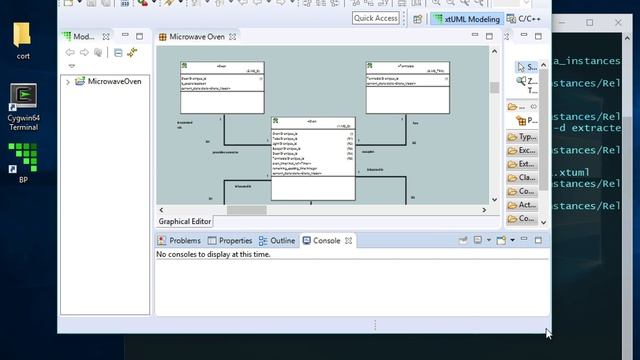This screenshot has width=640, height=360.
Task: Select the BP desktop shortcut
Action: tap(23, 162)
